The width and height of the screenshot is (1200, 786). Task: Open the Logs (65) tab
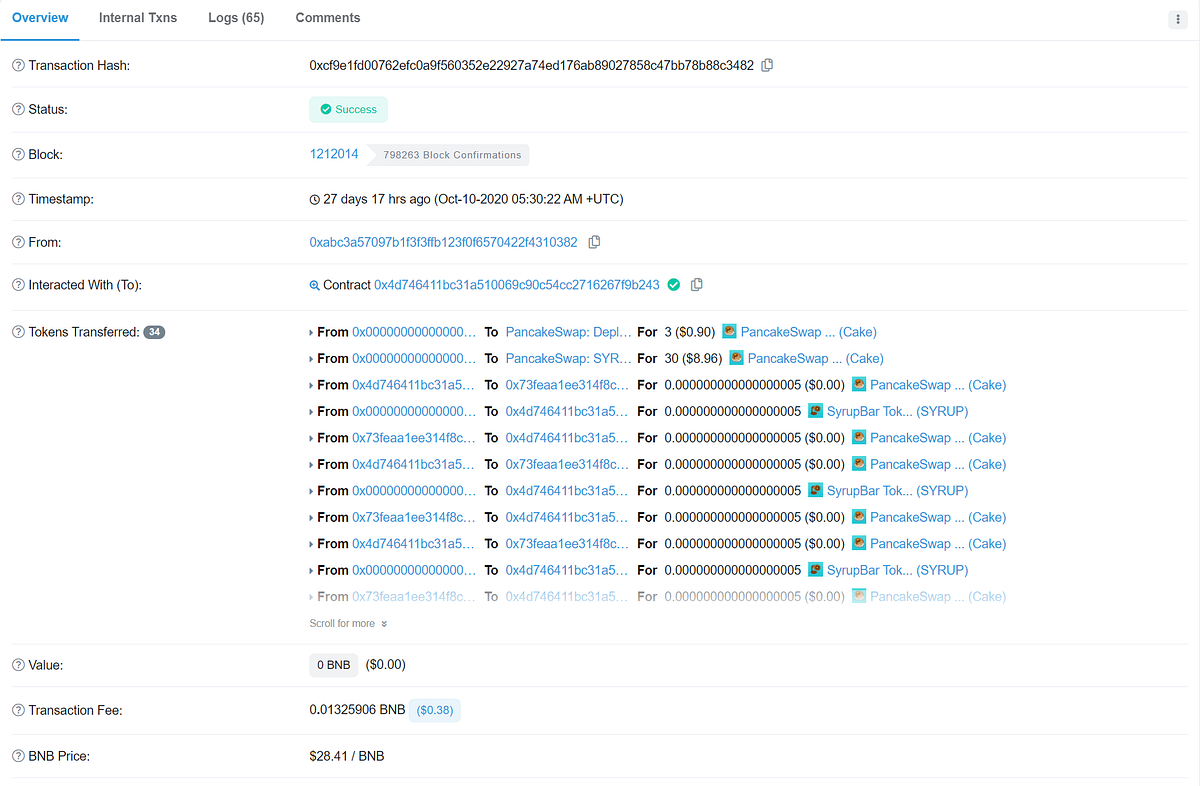pyautogui.click(x=235, y=17)
